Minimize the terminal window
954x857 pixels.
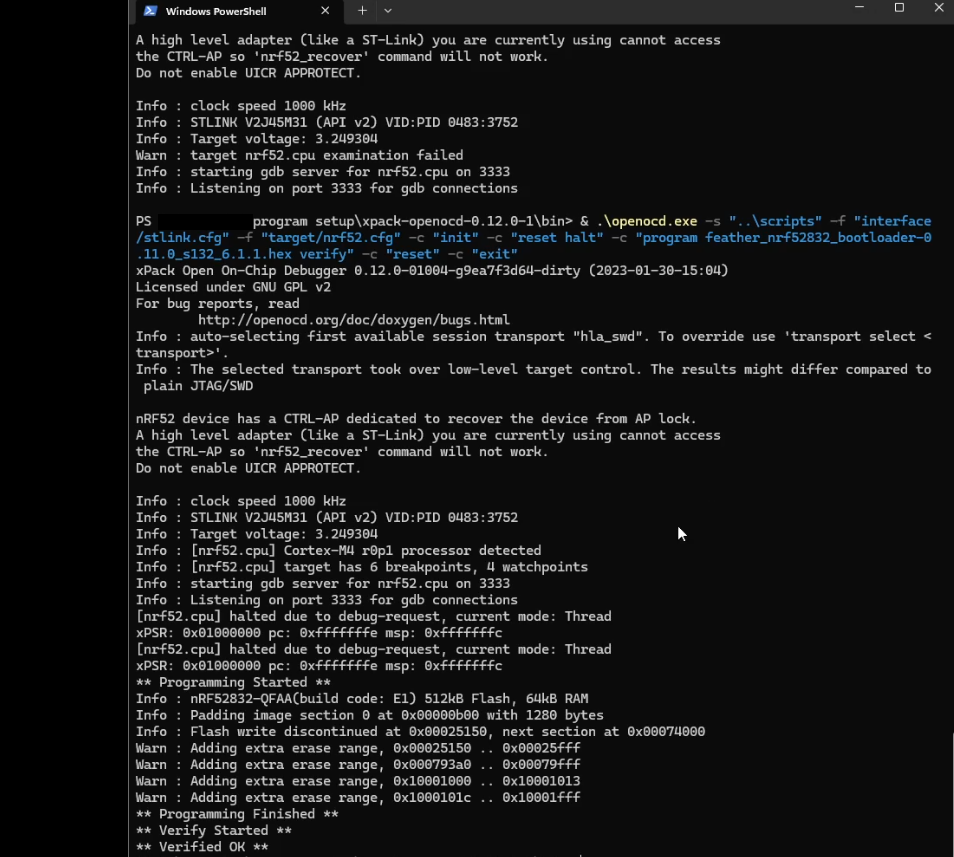click(x=859, y=7)
